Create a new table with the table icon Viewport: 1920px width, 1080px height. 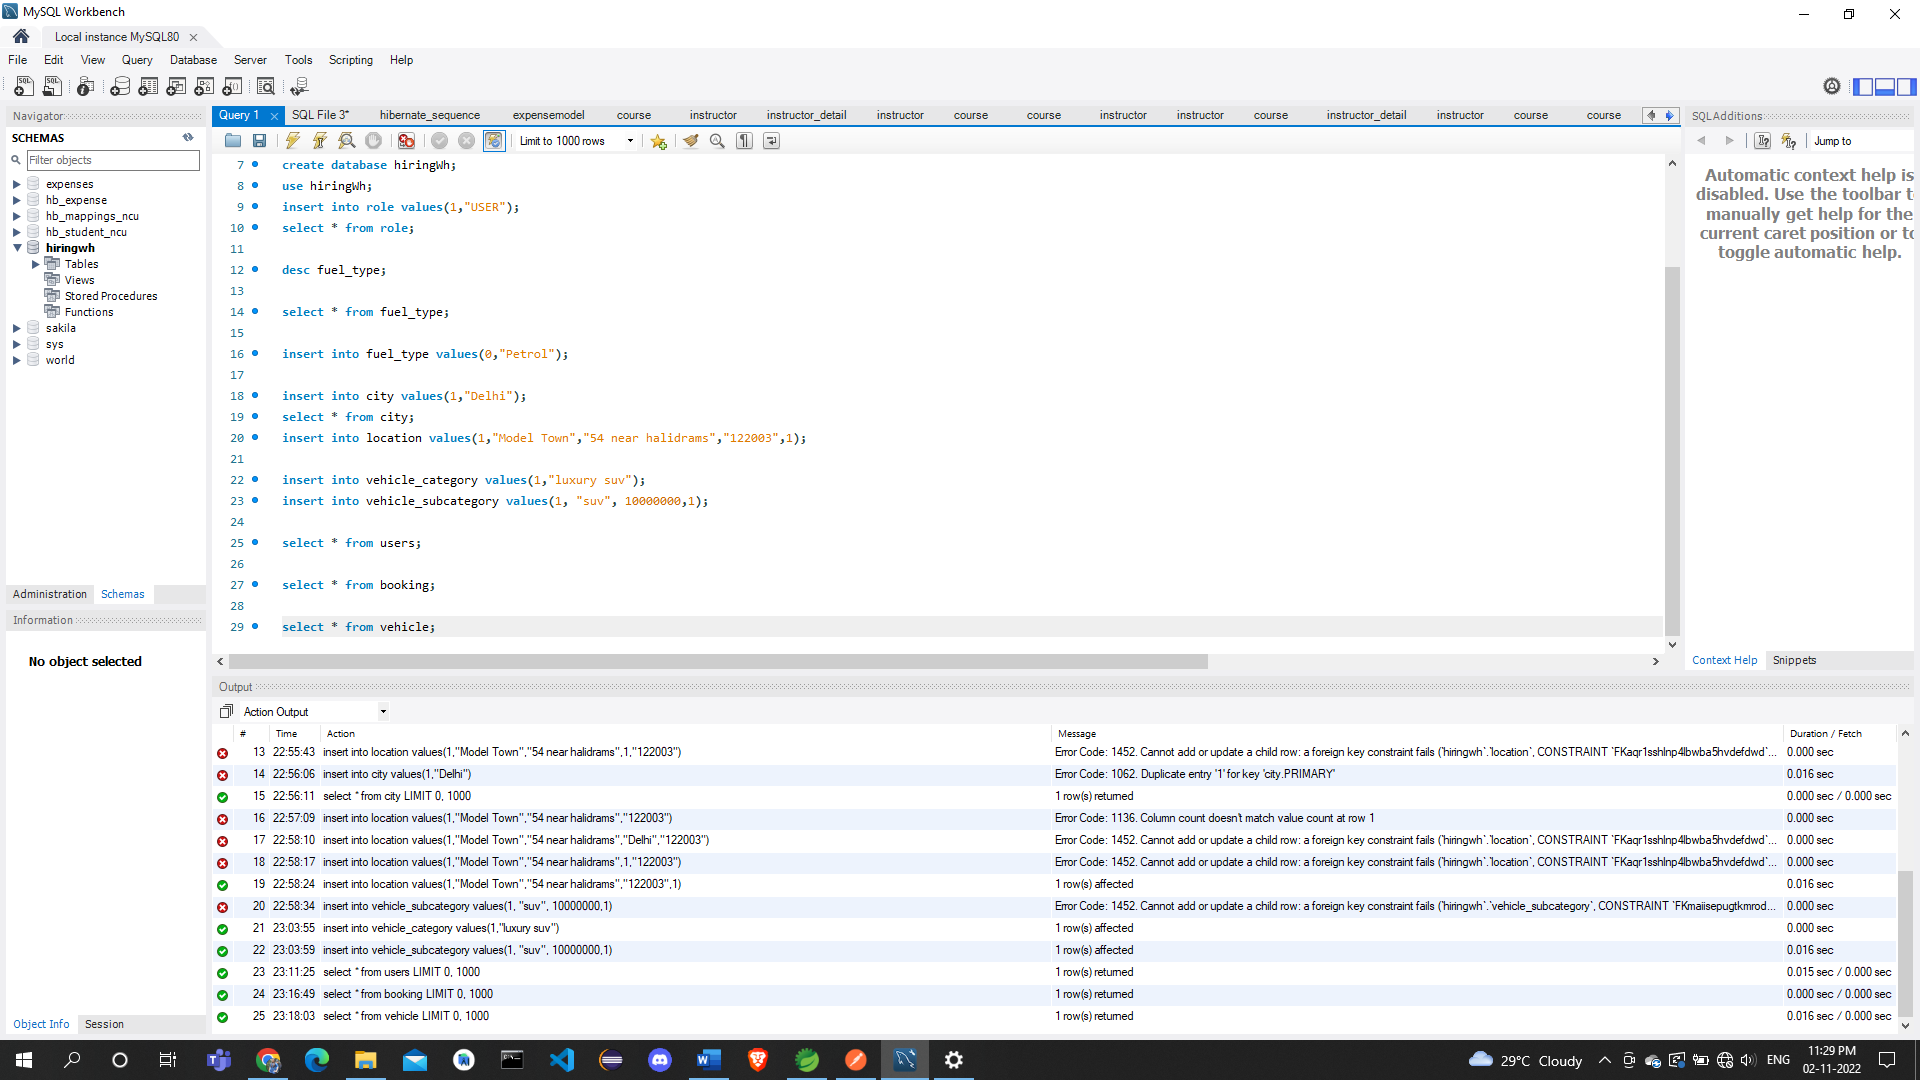click(148, 87)
